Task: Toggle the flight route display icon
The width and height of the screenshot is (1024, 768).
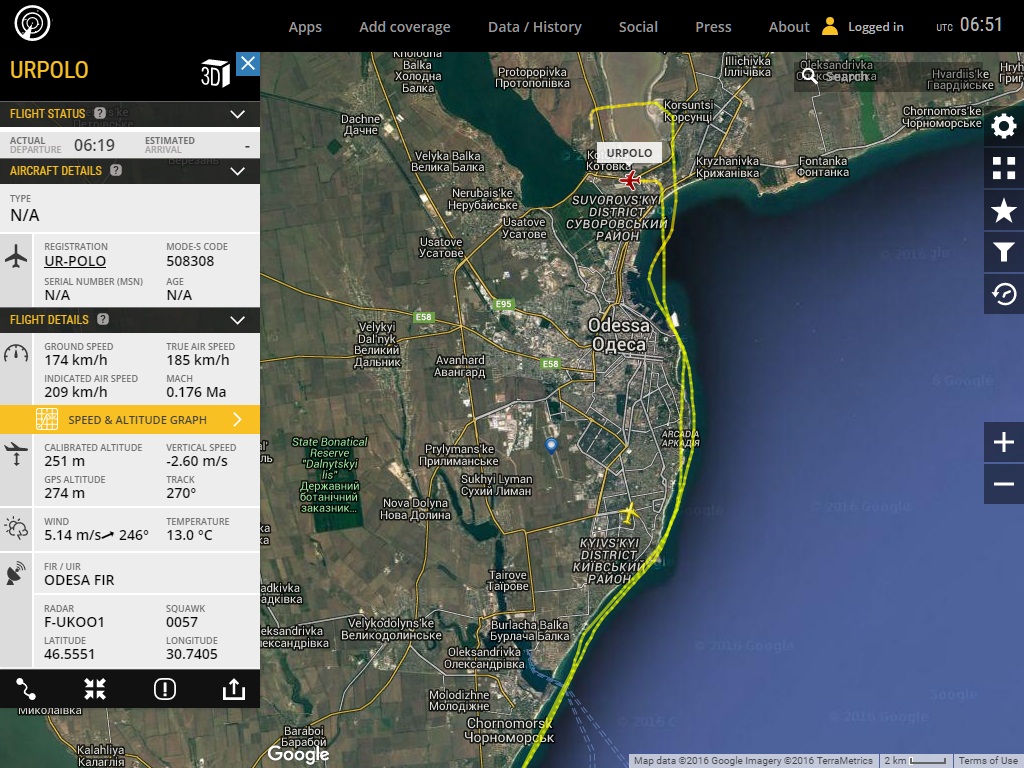Action: click(x=27, y=689)
